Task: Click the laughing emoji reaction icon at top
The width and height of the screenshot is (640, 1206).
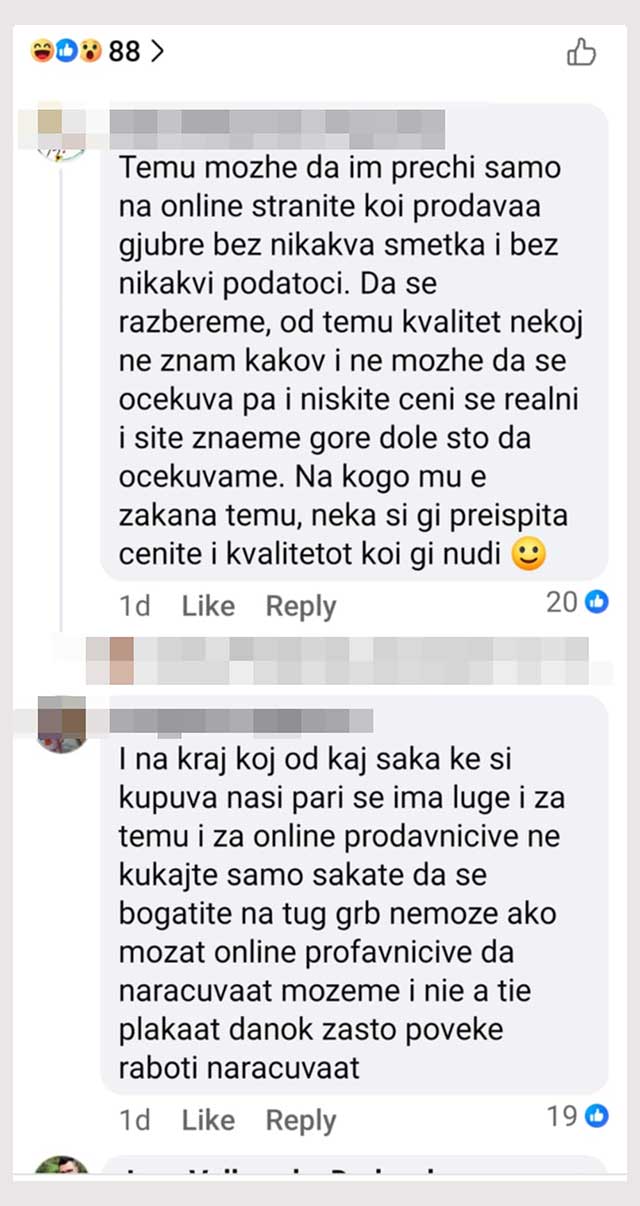Action: 41,50
